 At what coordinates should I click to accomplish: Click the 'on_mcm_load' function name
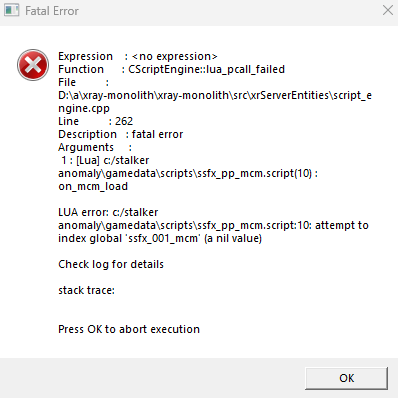[93, 186]
